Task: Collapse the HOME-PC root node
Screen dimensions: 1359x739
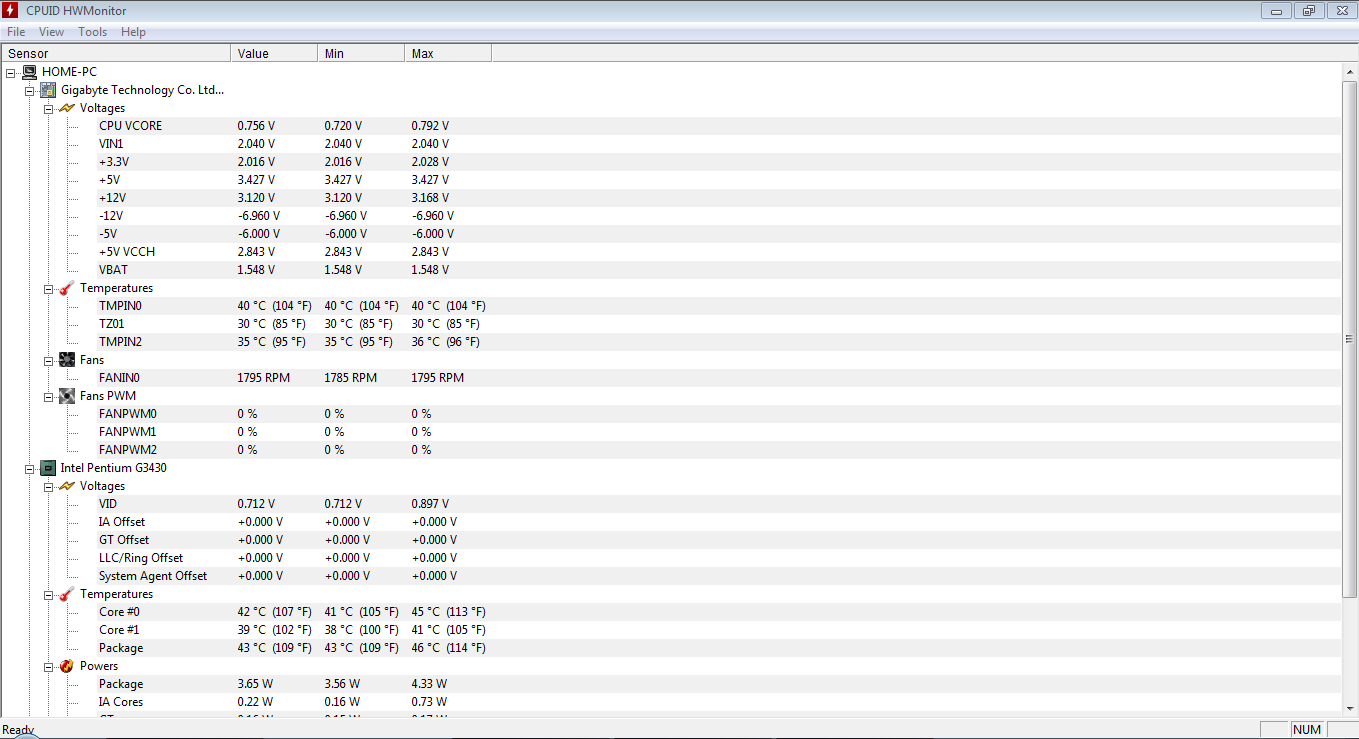Action: point(10,72)
